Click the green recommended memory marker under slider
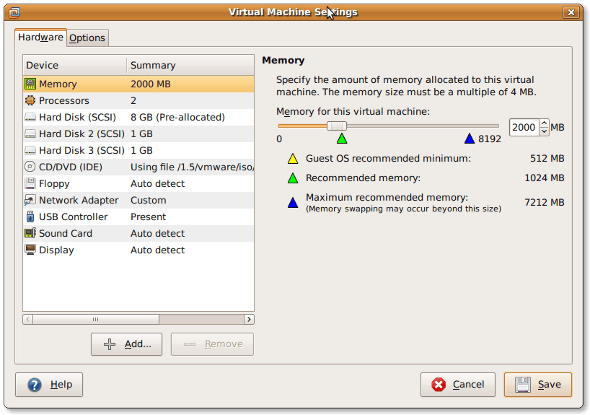 tap(342, 138)
